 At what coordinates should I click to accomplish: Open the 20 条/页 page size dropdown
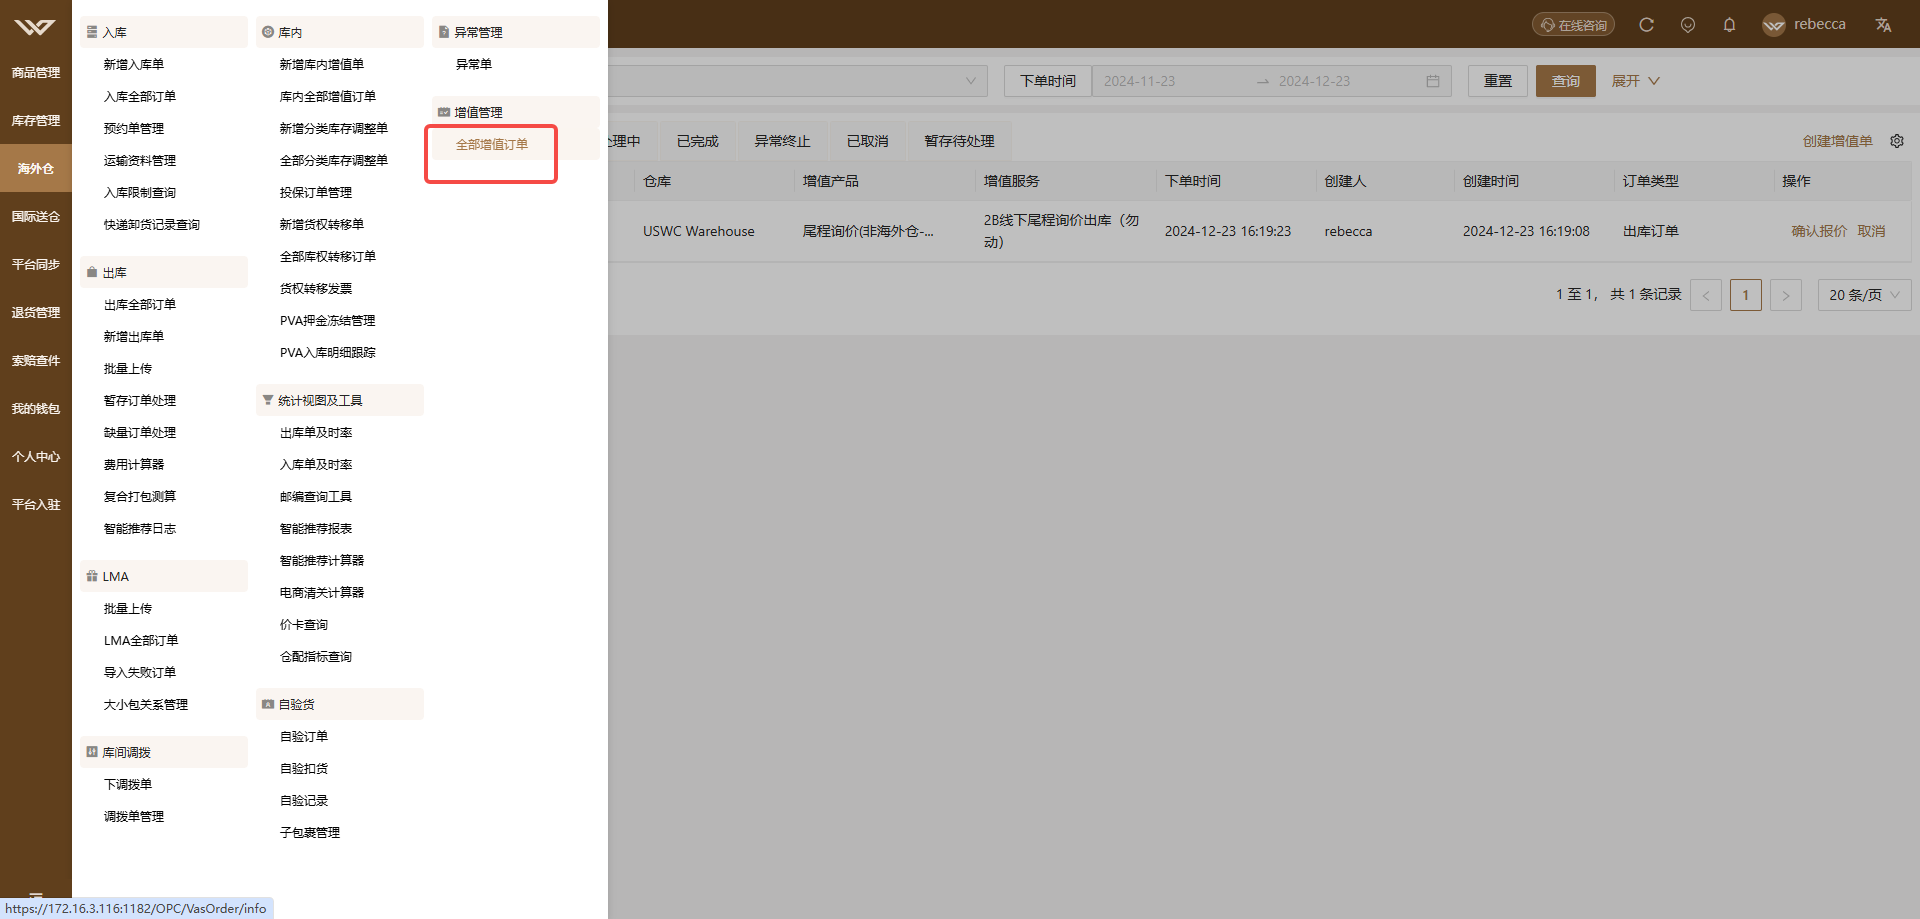coord(1865,295)
